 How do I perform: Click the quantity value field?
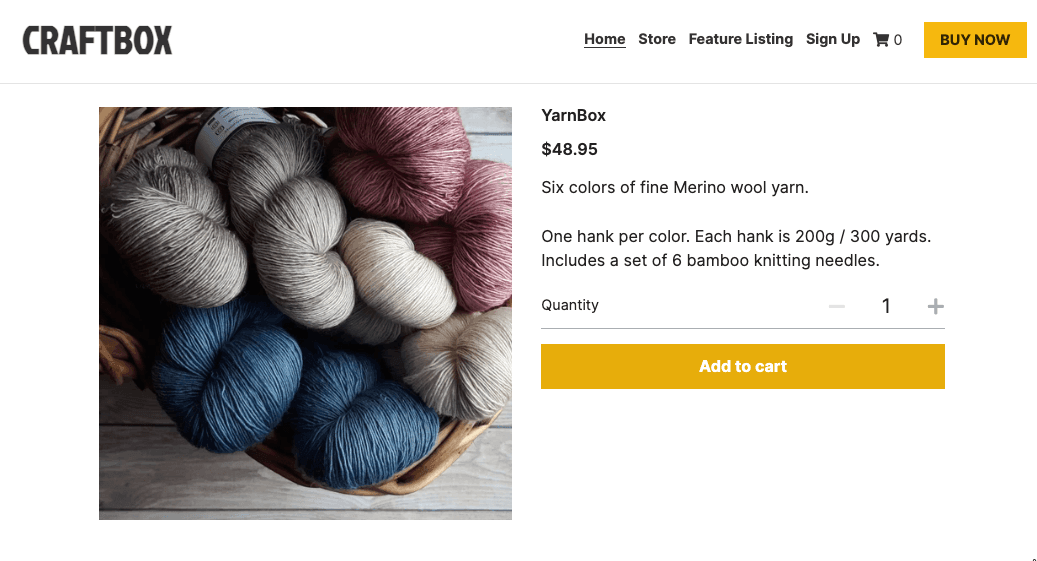(x=886, y=306)
